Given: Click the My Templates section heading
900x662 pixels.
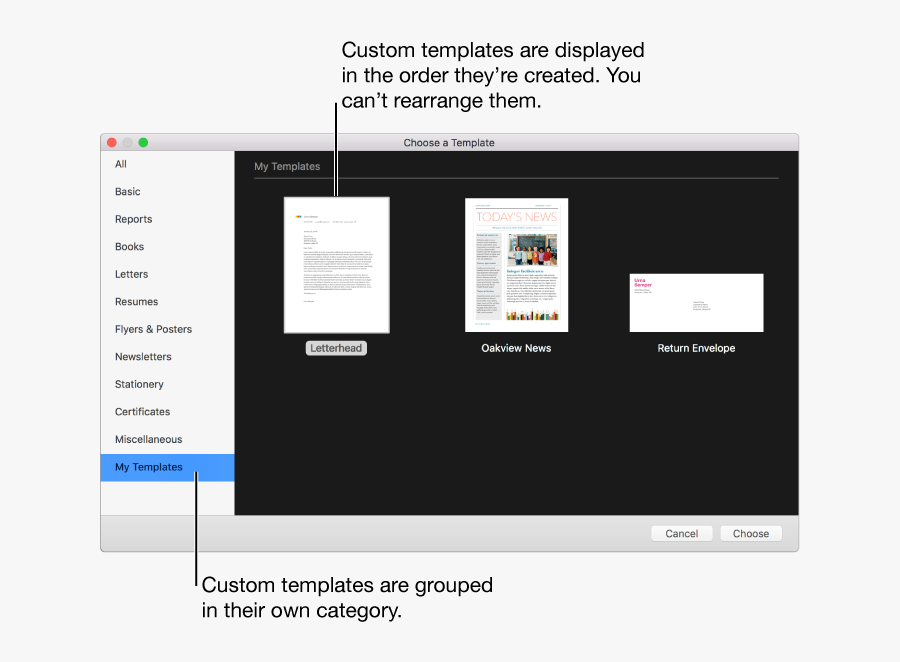Looking at the screenshot, I should click(x=287, y=167).
